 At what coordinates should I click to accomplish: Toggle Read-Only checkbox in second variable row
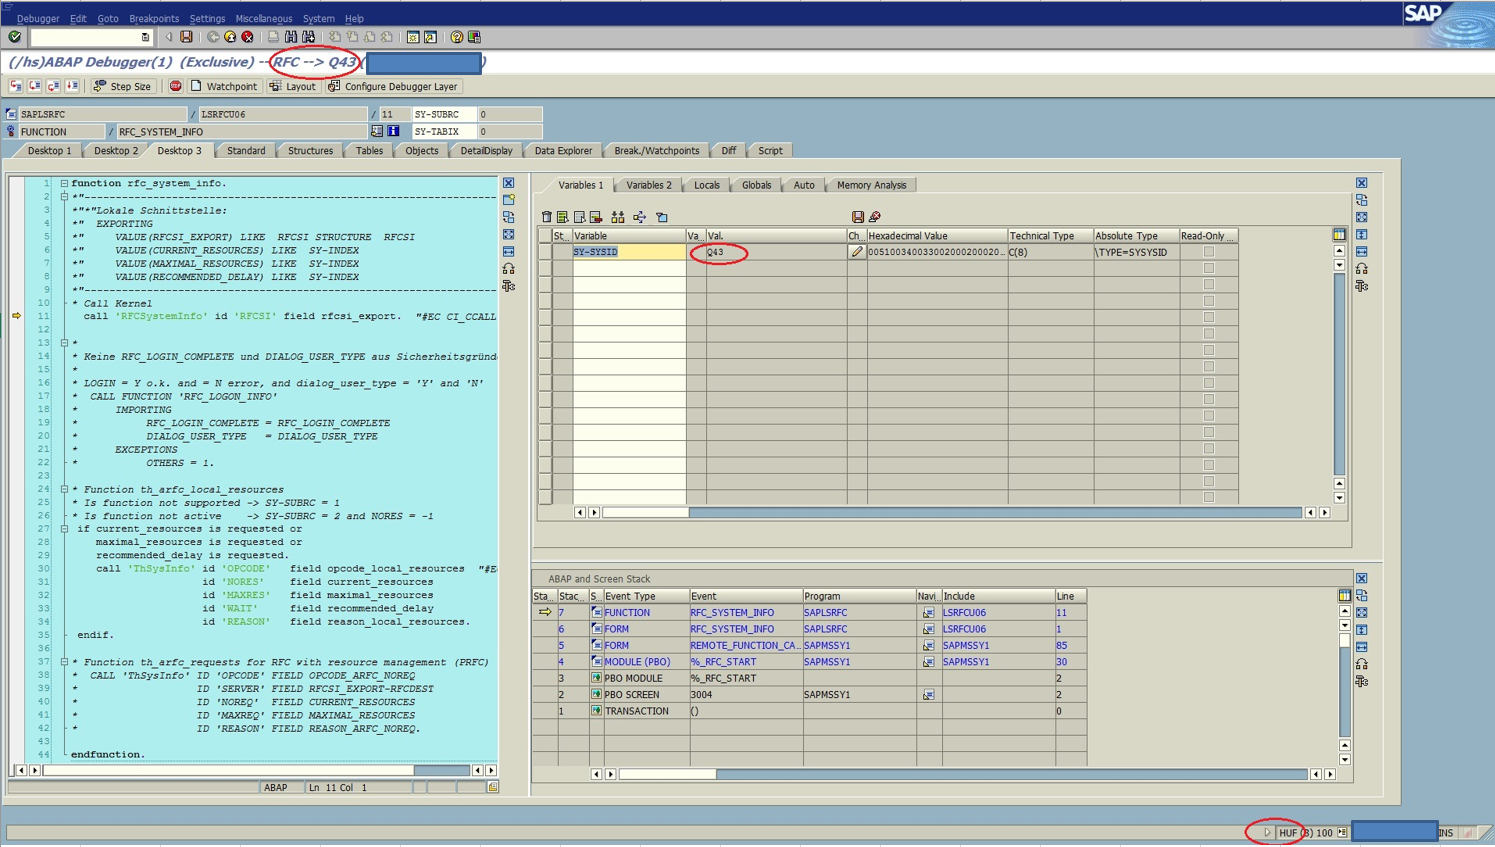tap(1208, 268)
